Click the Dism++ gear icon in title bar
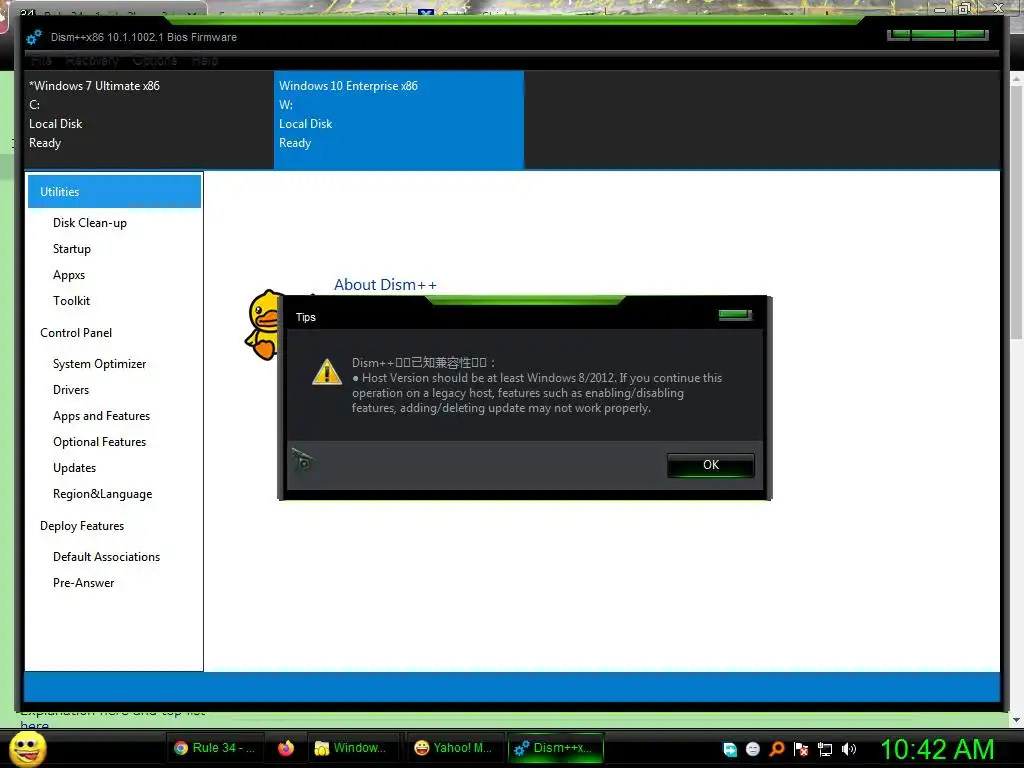The height and width of the screenshot is (768, 1024). point(34,37)
